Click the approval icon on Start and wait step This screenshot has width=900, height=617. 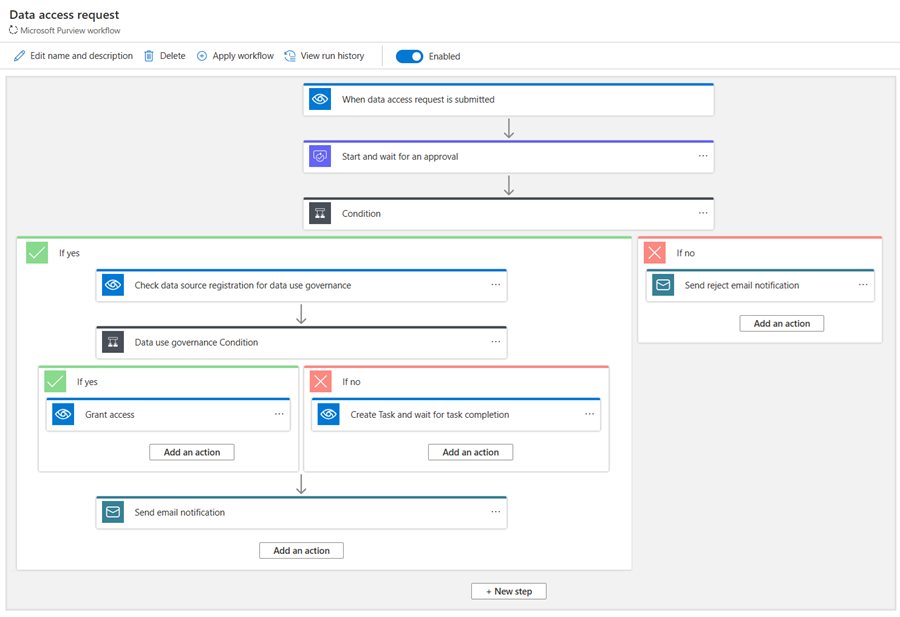coord(319,156)
